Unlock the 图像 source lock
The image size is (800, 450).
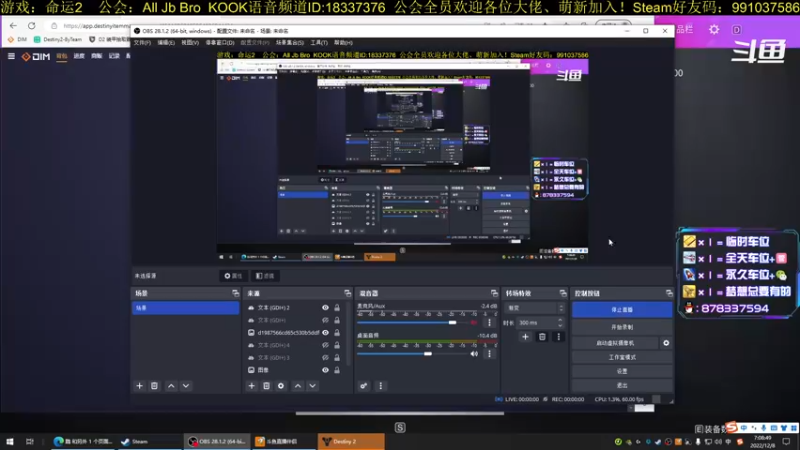337,370
